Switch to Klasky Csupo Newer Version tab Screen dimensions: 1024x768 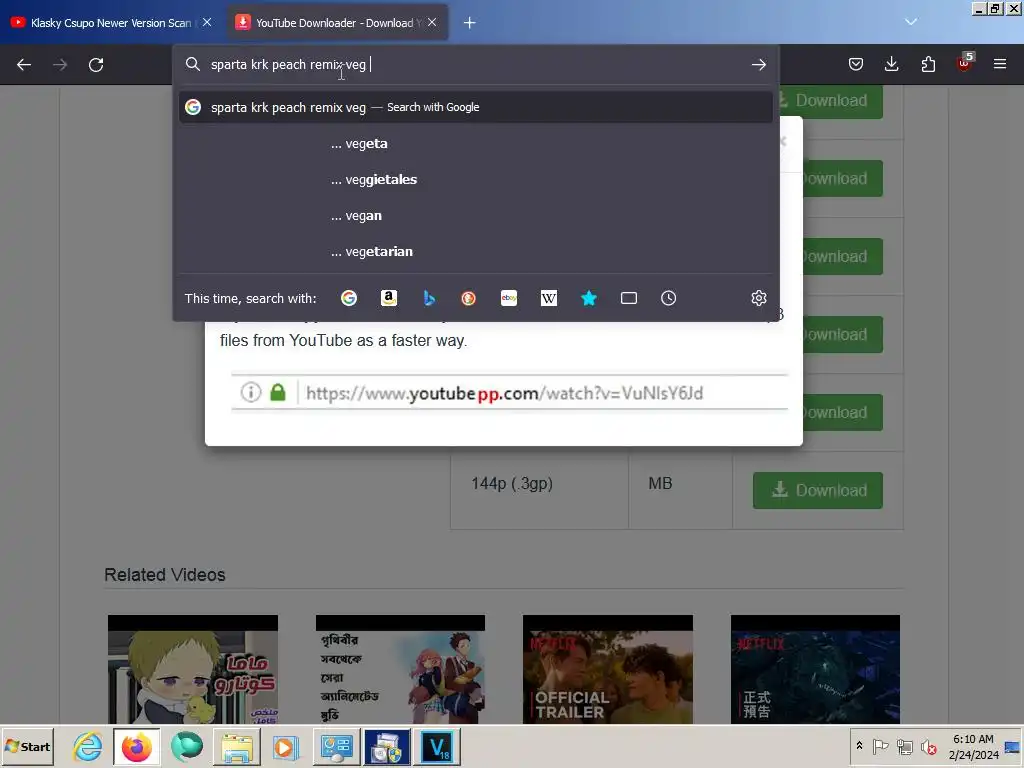(x=110, y=23)
